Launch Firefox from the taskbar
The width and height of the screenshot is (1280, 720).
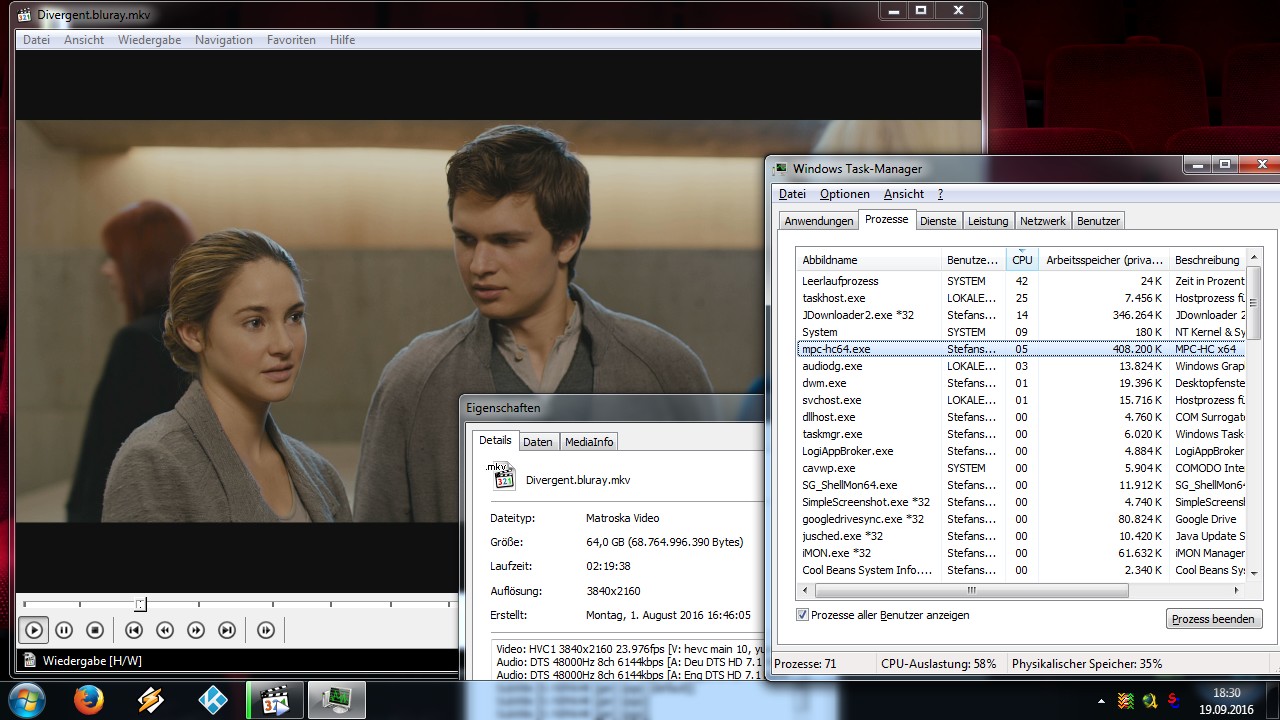(89, 700)
